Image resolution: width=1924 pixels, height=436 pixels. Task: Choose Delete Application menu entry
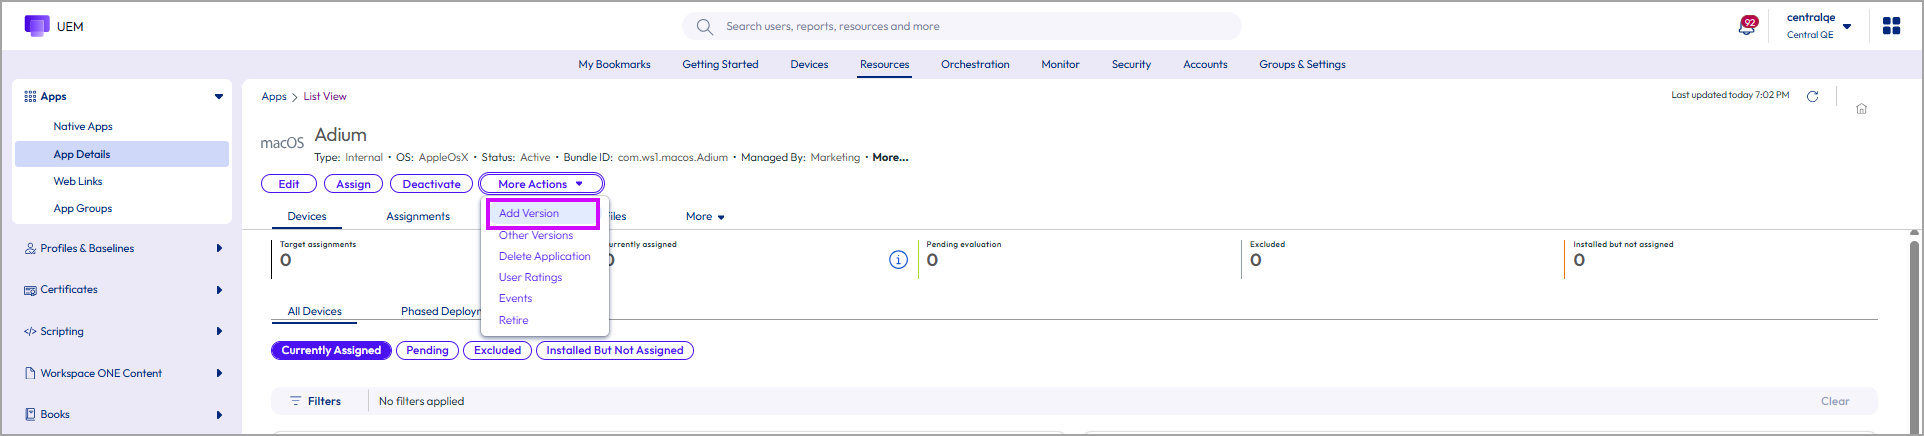[545, 256]
